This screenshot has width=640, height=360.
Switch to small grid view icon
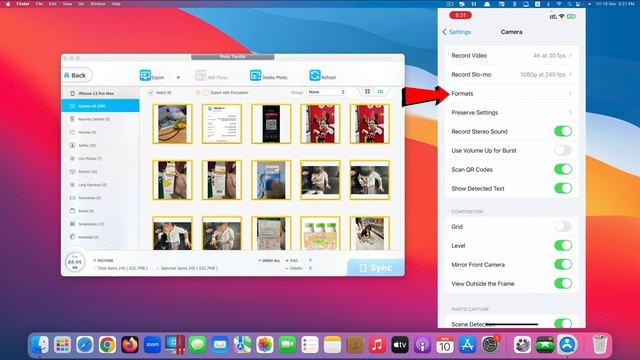(x=380, y=92)
